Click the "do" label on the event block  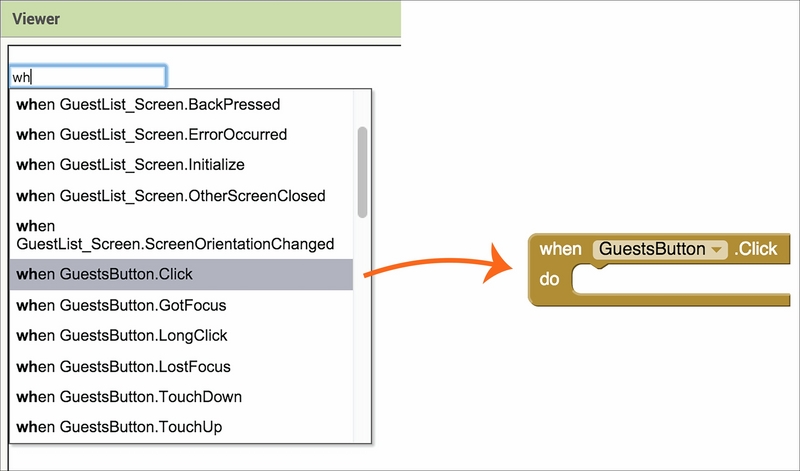tap(550, 280)
